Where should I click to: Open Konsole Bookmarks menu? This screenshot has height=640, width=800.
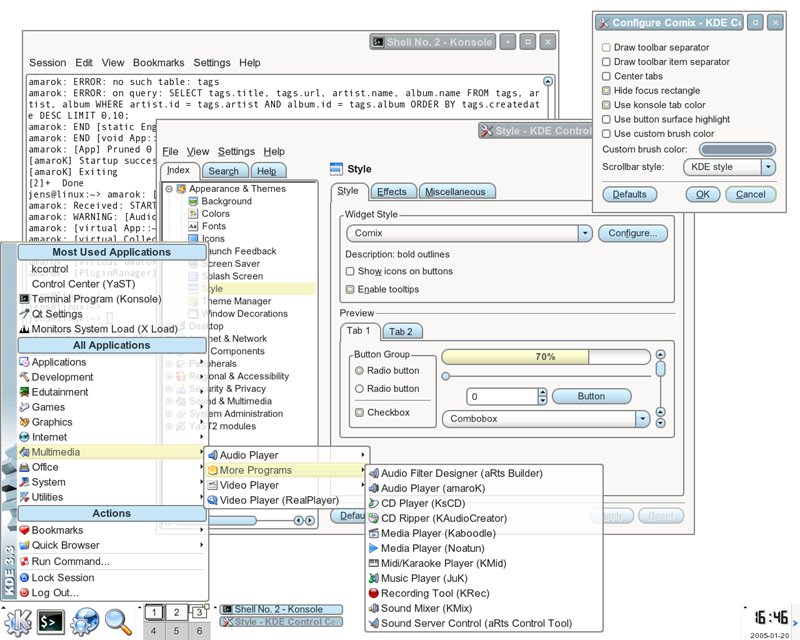tap(158, 63)
